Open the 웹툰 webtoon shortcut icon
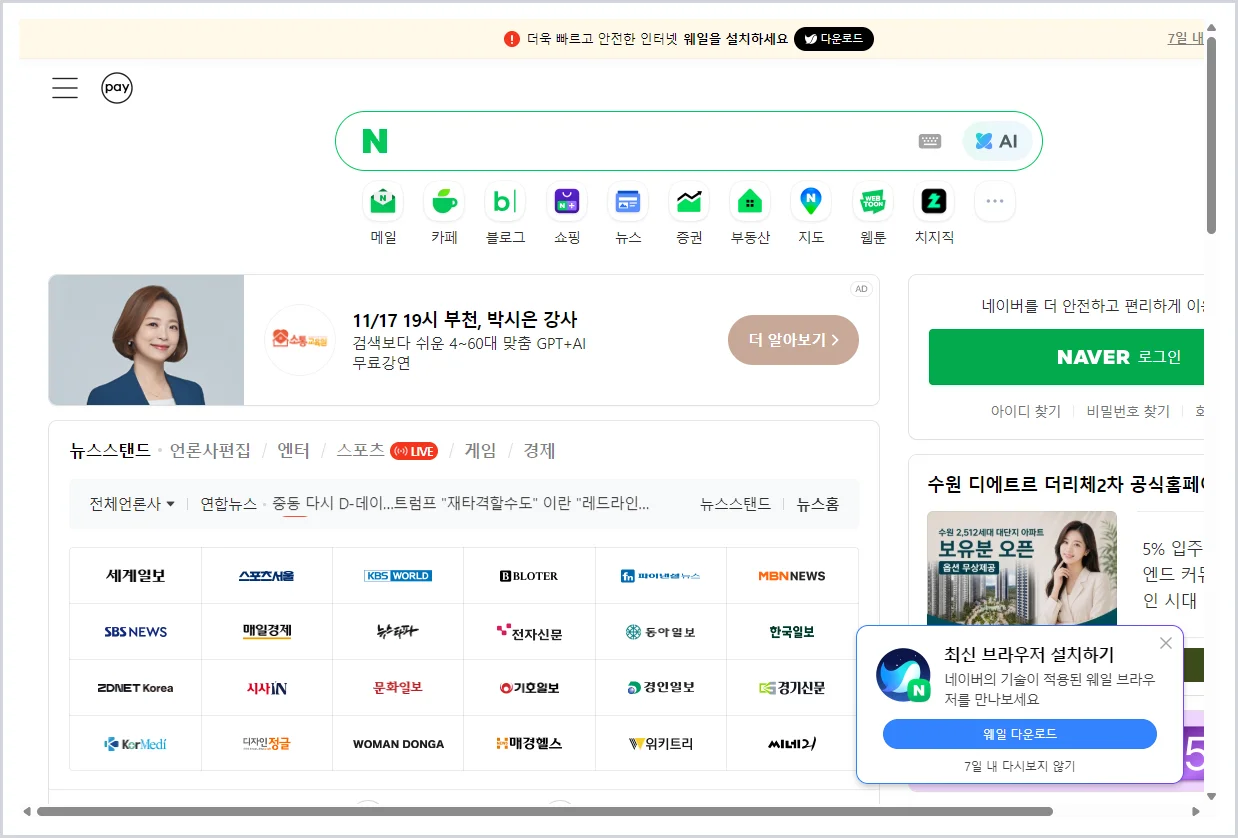 (x=873, y=202)
